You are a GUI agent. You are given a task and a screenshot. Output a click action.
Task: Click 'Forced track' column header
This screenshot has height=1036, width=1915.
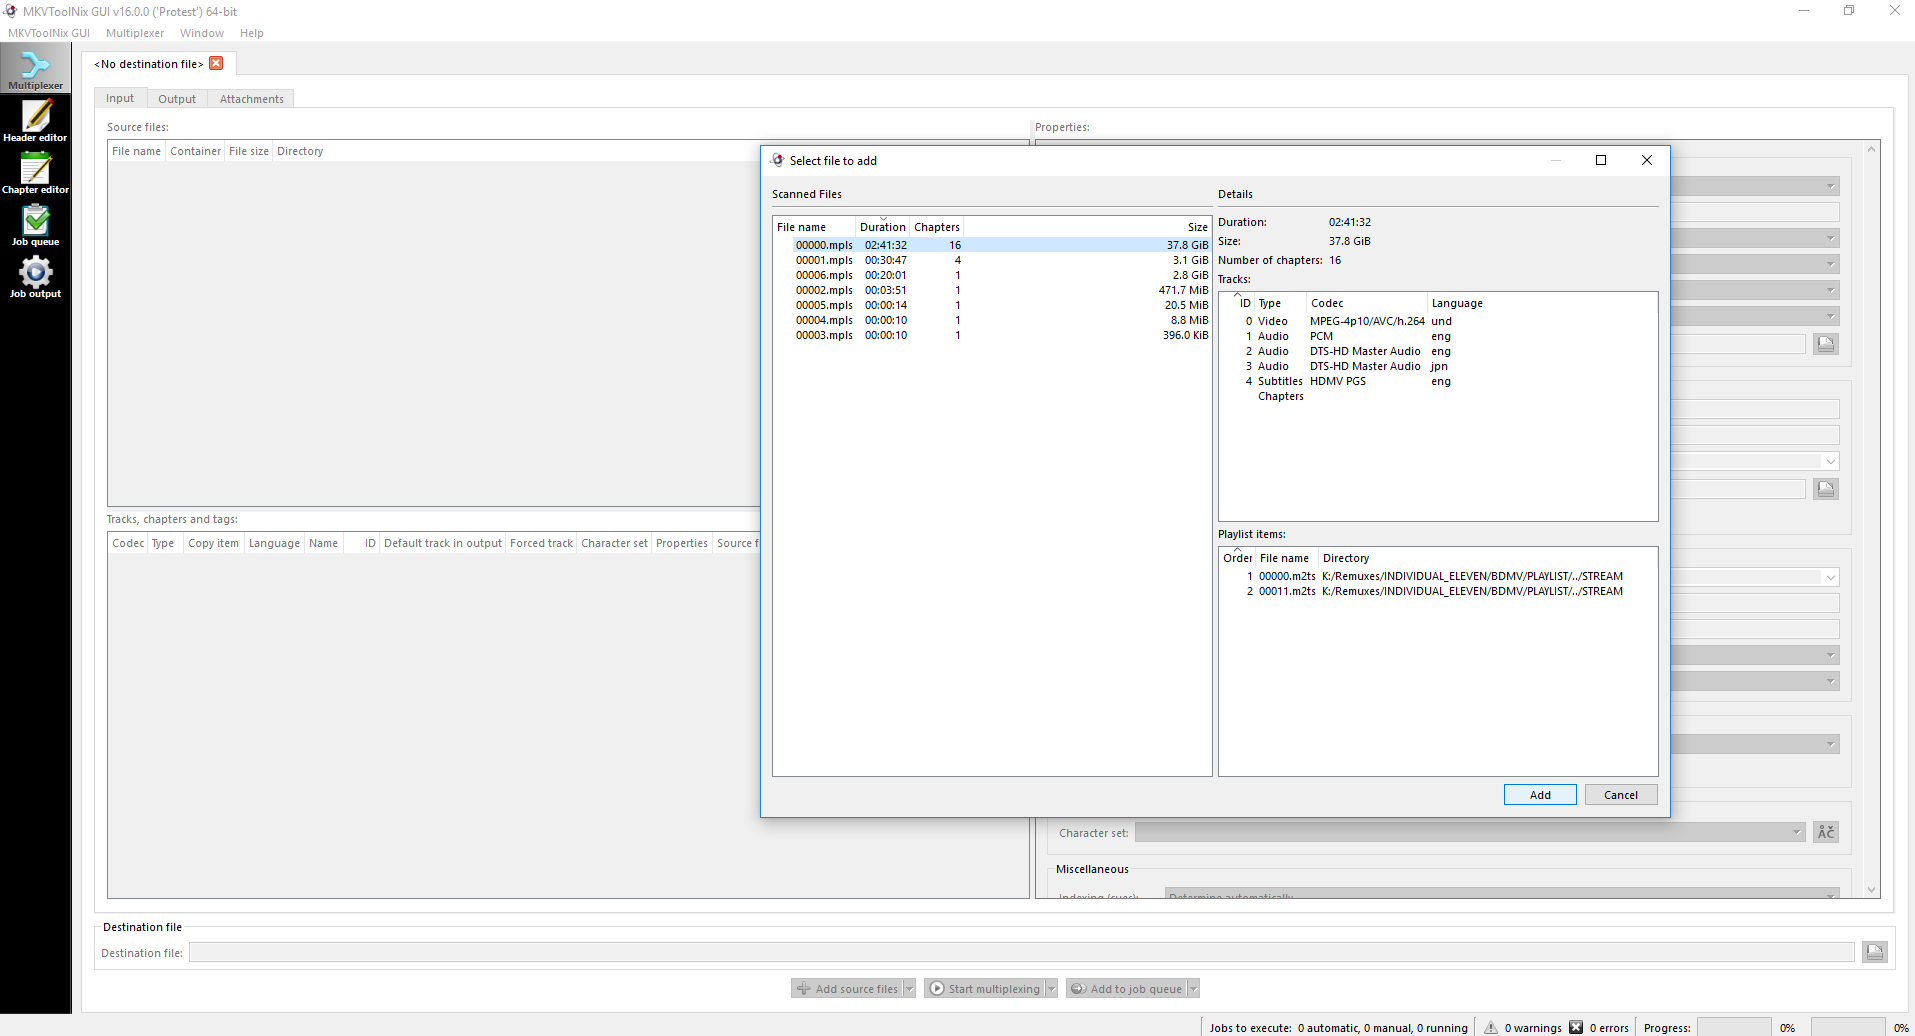(541, 543)
